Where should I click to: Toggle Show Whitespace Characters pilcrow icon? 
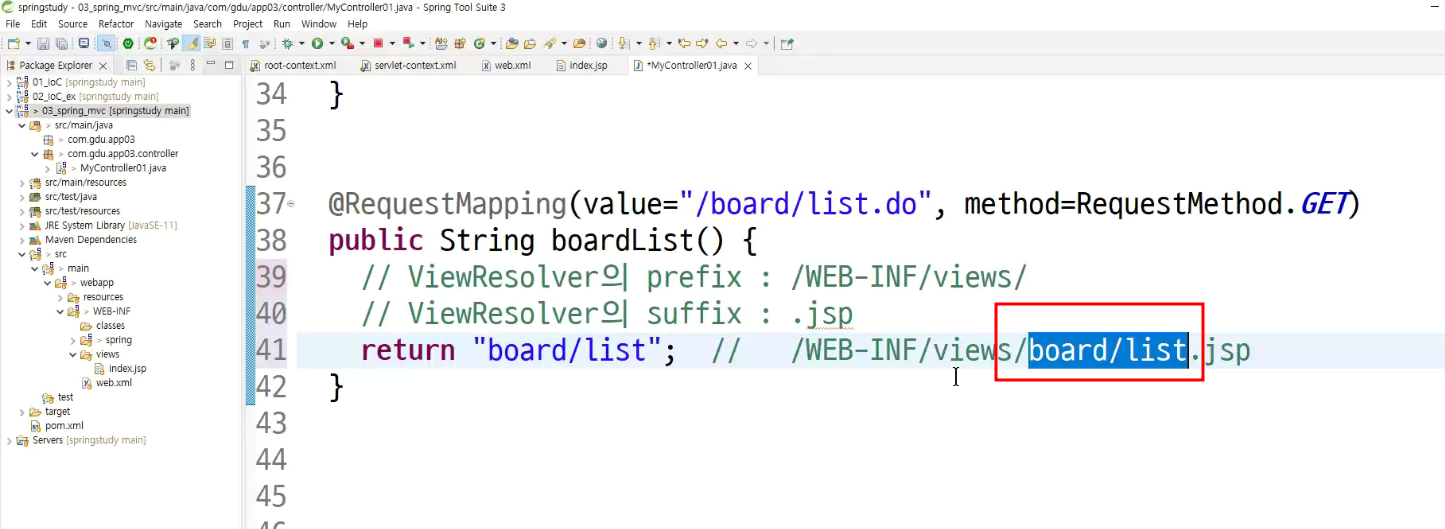(245, 43)
